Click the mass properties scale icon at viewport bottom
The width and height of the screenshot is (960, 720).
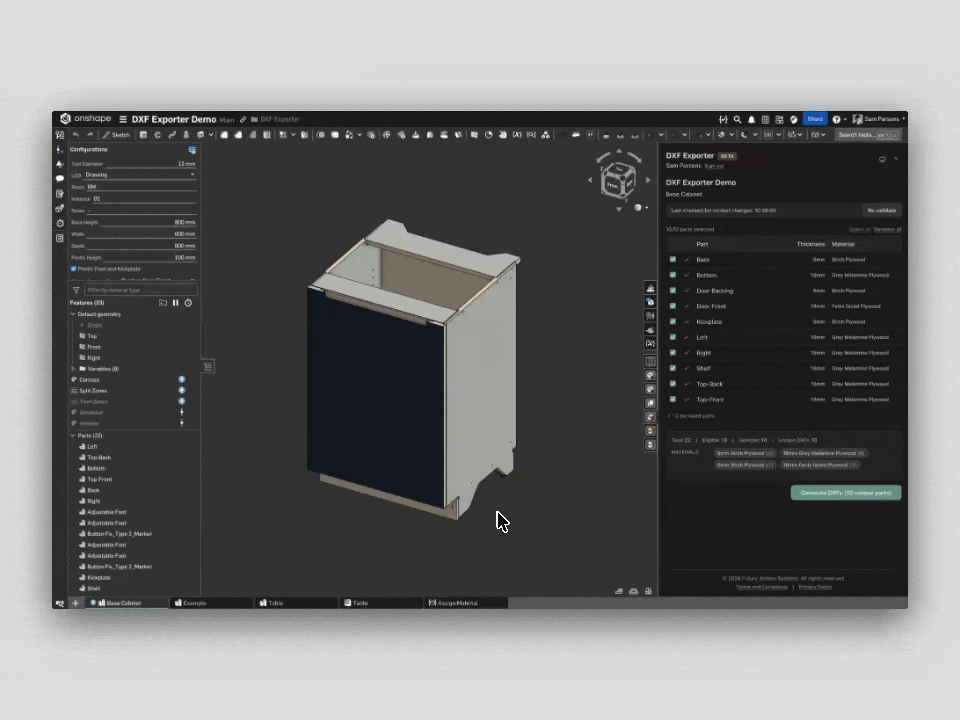point(648,591)
